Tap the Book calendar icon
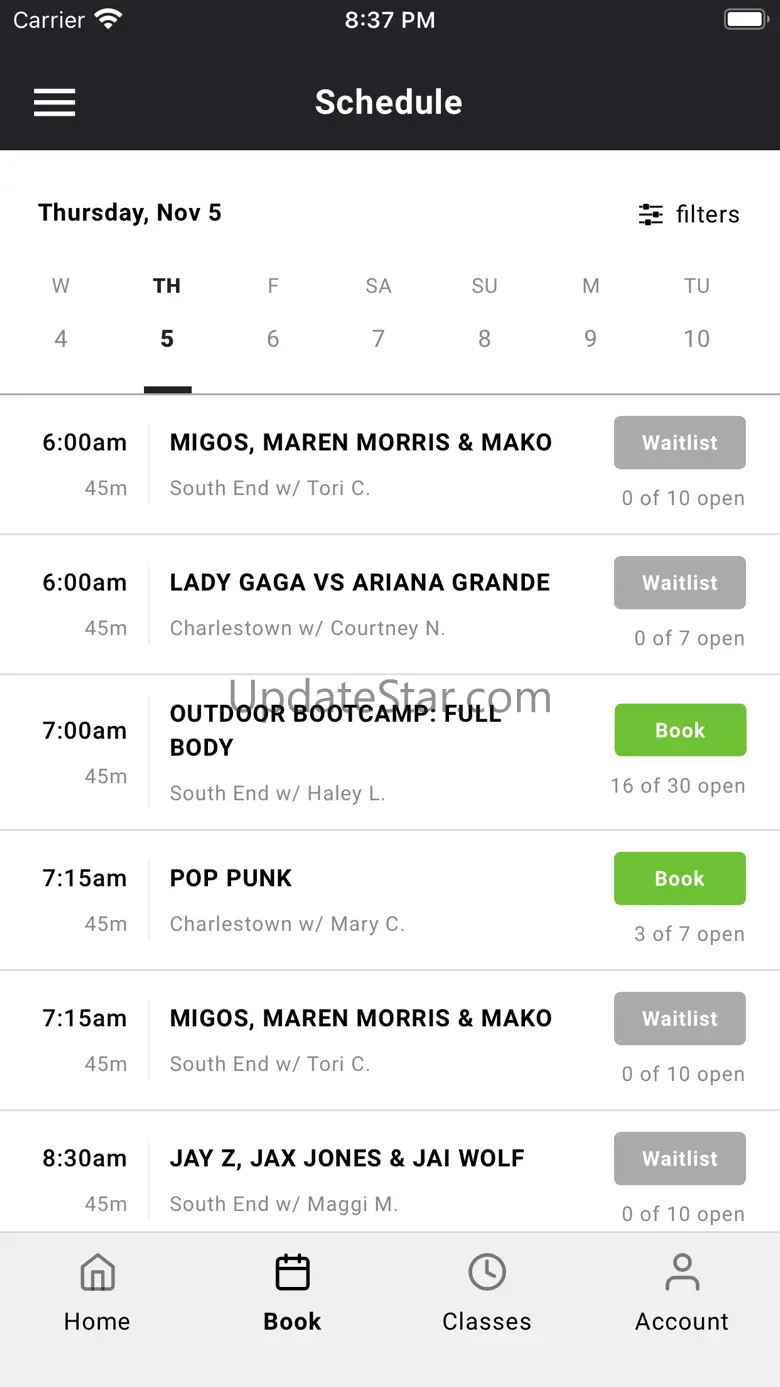This screenshot has height=1387, width=780. click(x=292, y=1273)
